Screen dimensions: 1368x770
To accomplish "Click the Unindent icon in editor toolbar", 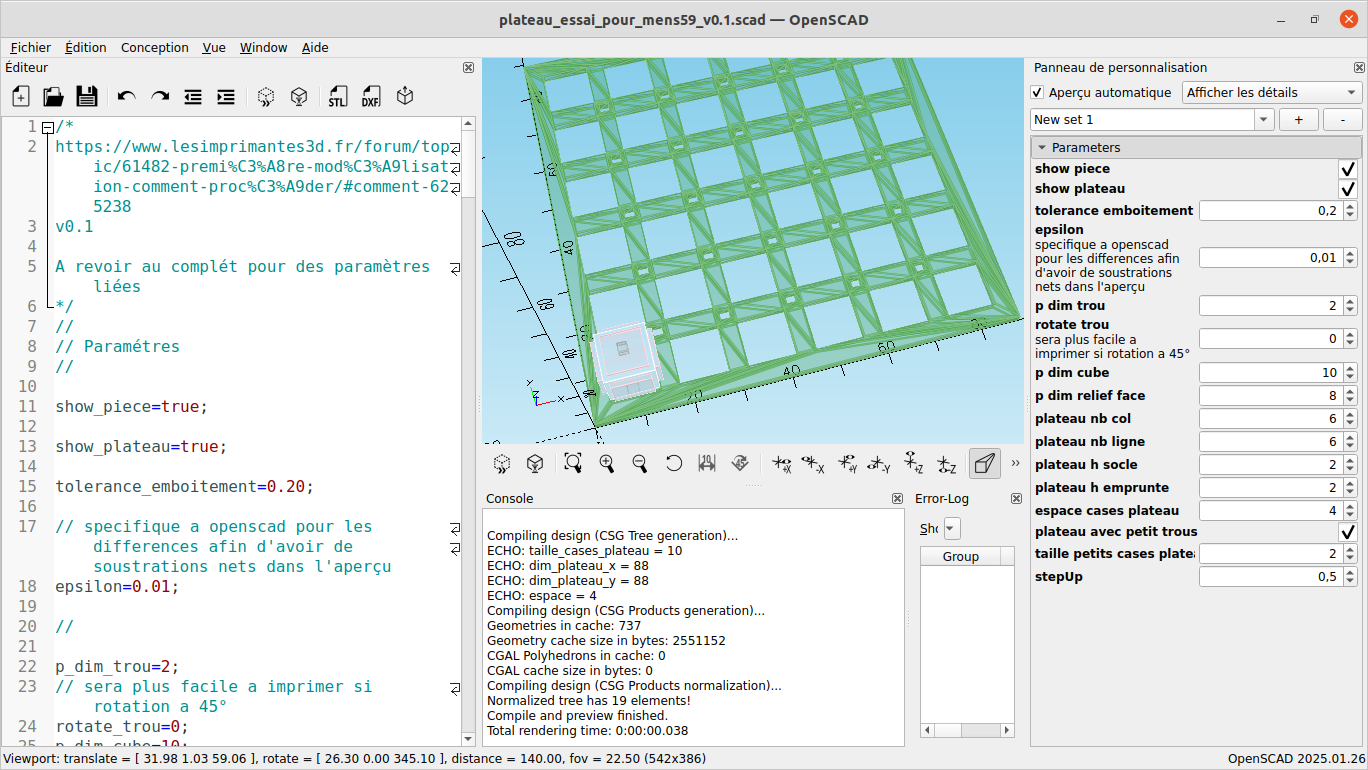I will (193, 97).
